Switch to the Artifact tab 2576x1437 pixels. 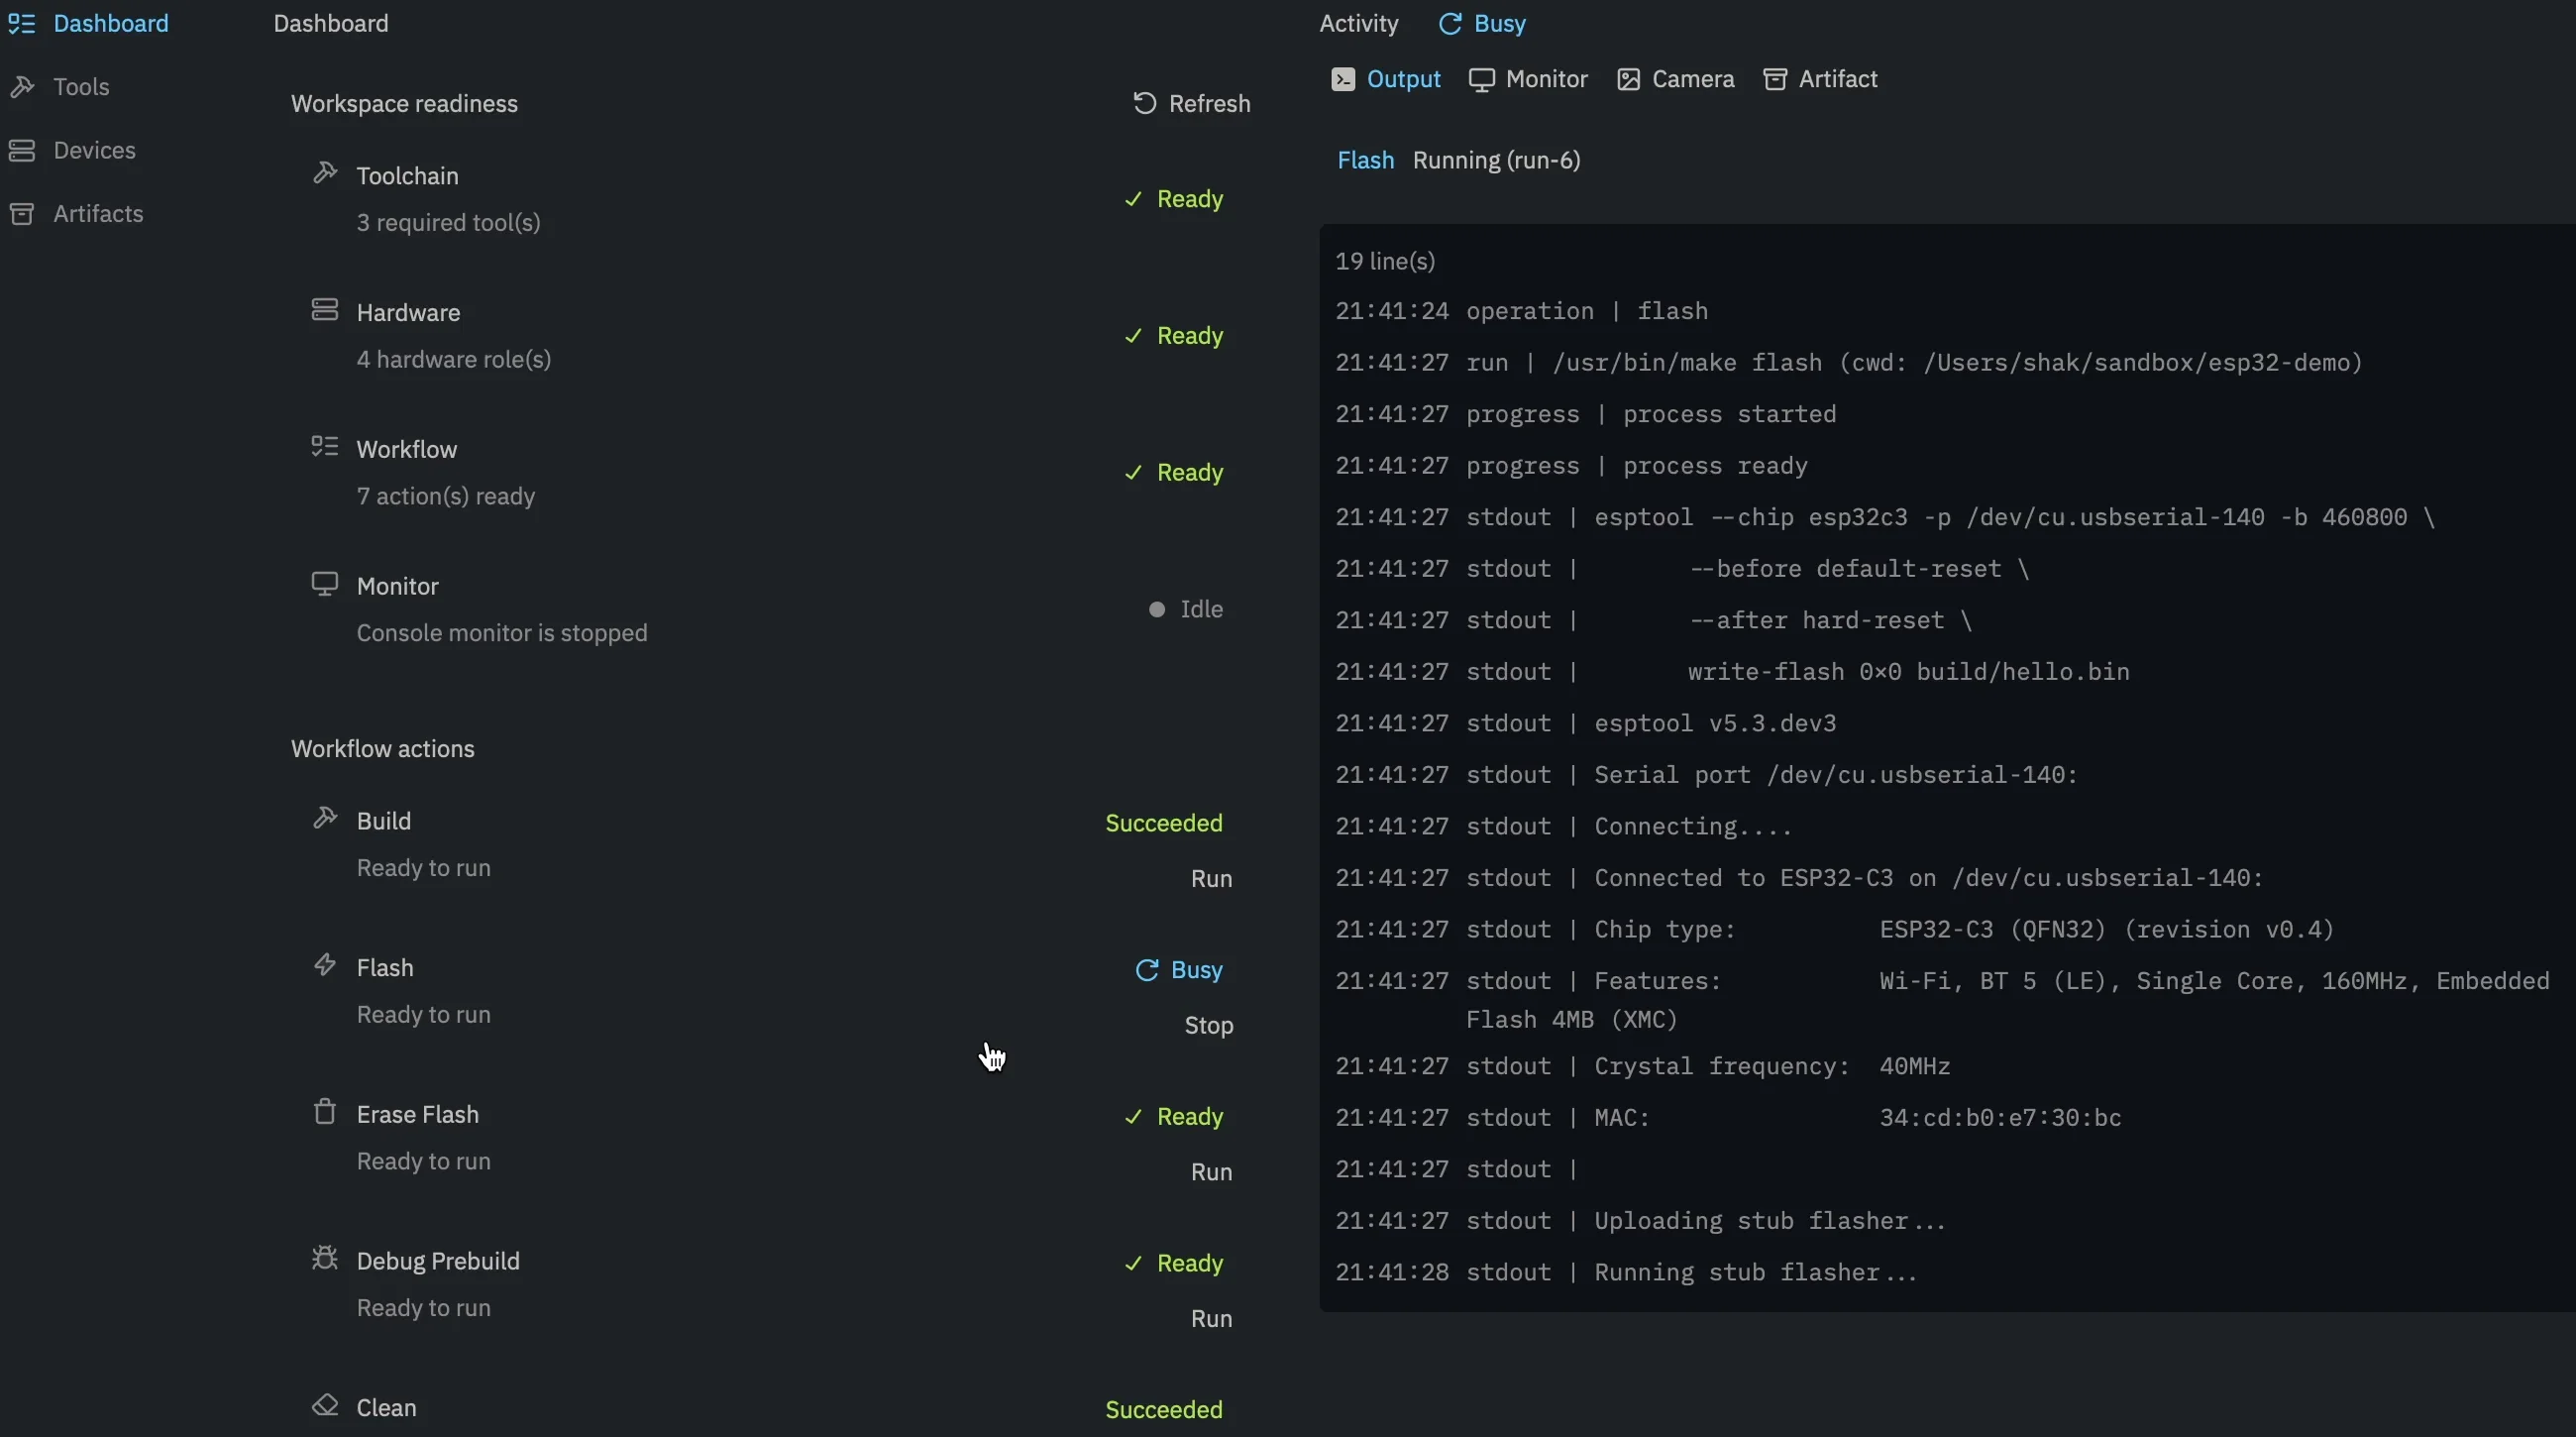click(1820, 80)
